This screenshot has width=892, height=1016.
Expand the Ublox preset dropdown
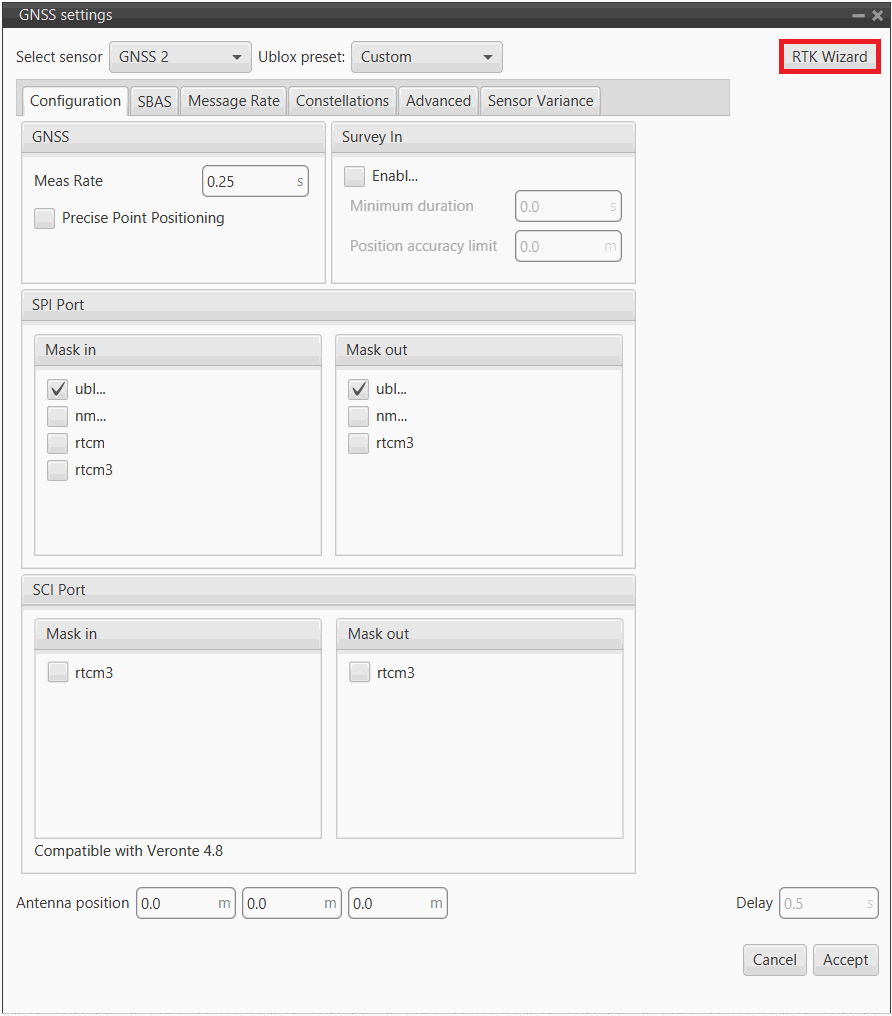pyautogui.click(x=426, y=57)
